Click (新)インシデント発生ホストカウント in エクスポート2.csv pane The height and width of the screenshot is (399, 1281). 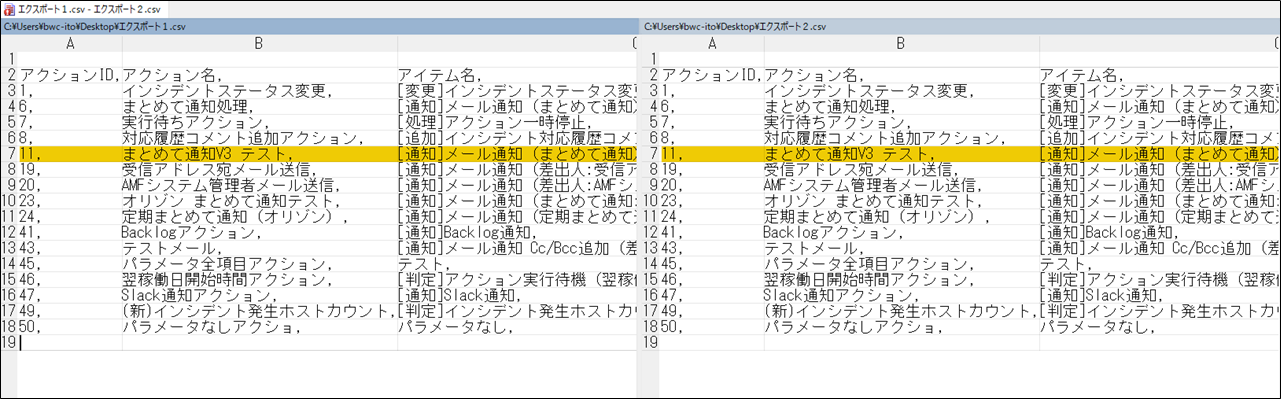pyautogui.click(x=901, y=311)
